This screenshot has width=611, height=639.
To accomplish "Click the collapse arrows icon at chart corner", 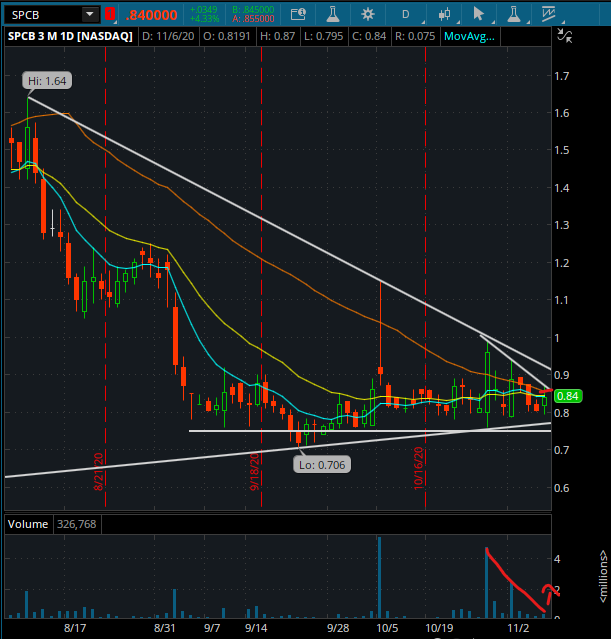I will coord(565,36).
